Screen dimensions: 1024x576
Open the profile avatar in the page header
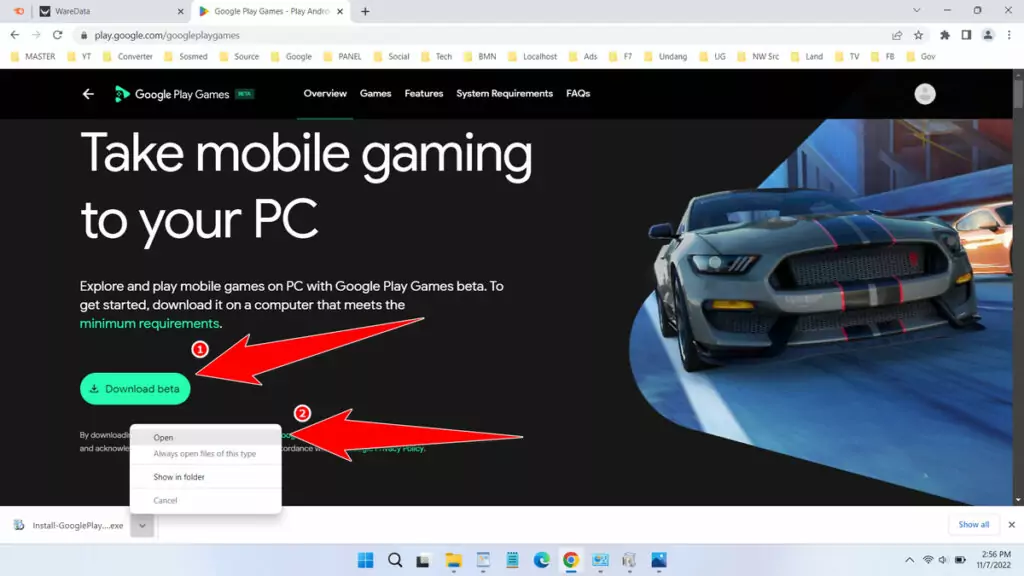pyautogui.click(x=925, y=93)
